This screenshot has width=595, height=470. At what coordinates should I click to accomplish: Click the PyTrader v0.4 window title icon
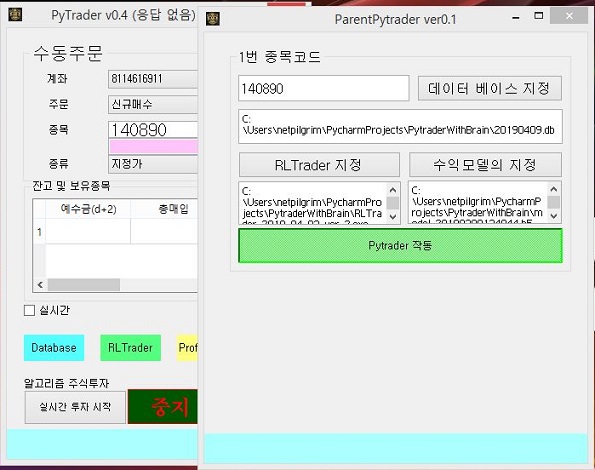tap(15, 15)
